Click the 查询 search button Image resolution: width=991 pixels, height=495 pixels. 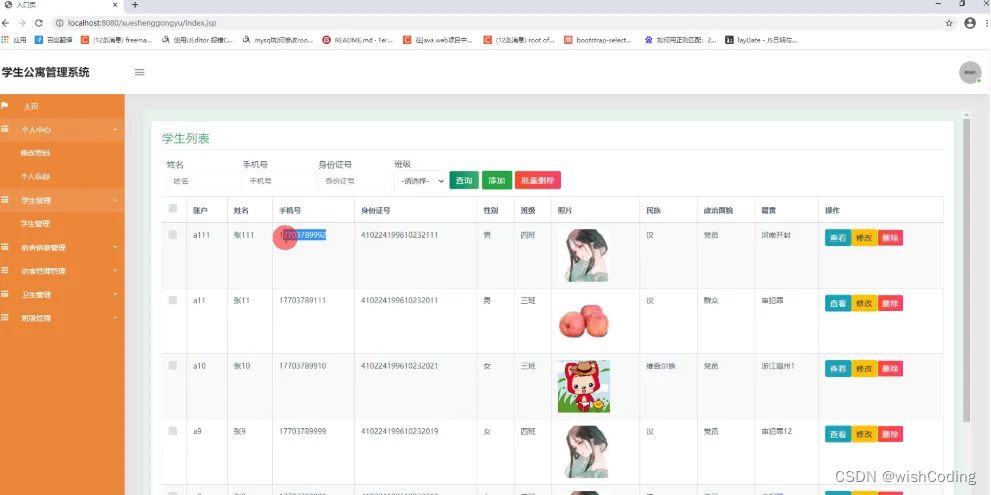point(464,180)
